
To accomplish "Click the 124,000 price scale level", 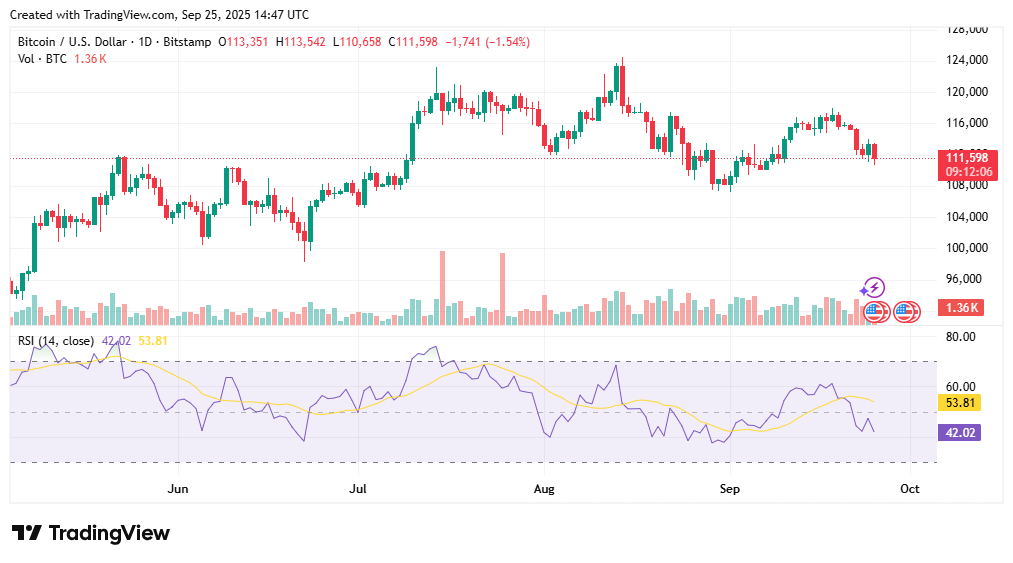I will point(967,60).
